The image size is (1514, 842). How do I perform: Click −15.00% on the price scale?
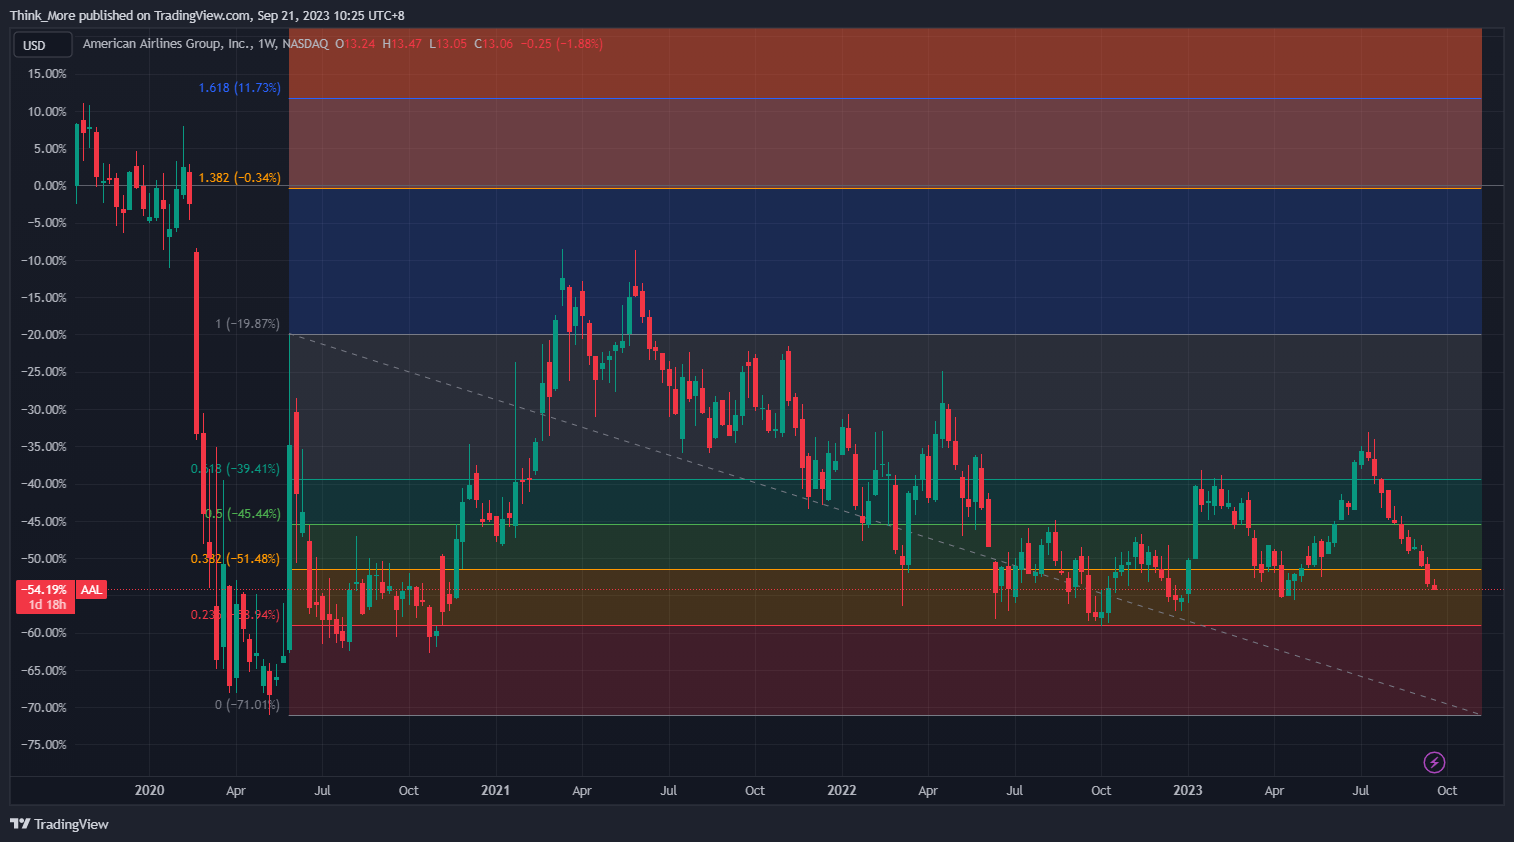click(x=44, y=298)
